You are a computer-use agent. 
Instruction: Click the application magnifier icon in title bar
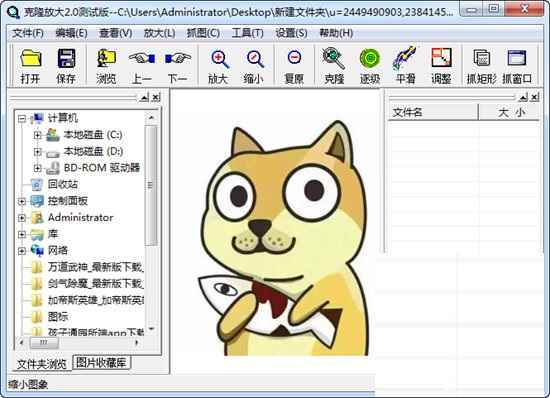13,12
